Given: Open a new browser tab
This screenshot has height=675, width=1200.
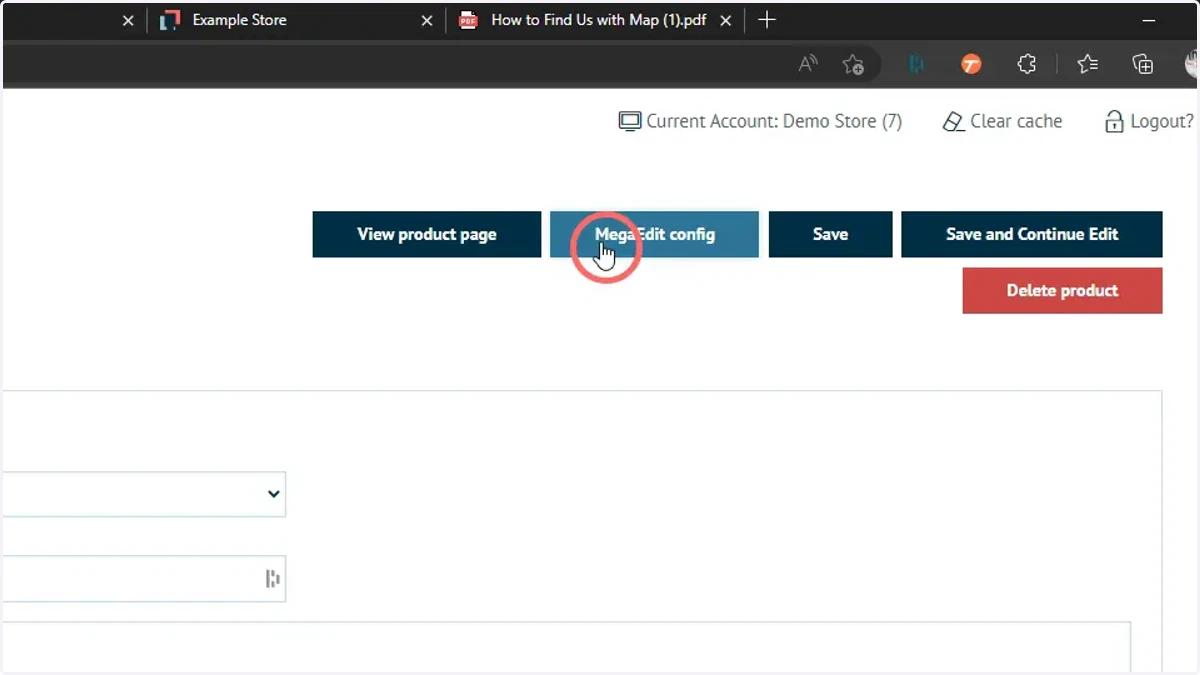Looking at the screenshot, I should point(767,20).
